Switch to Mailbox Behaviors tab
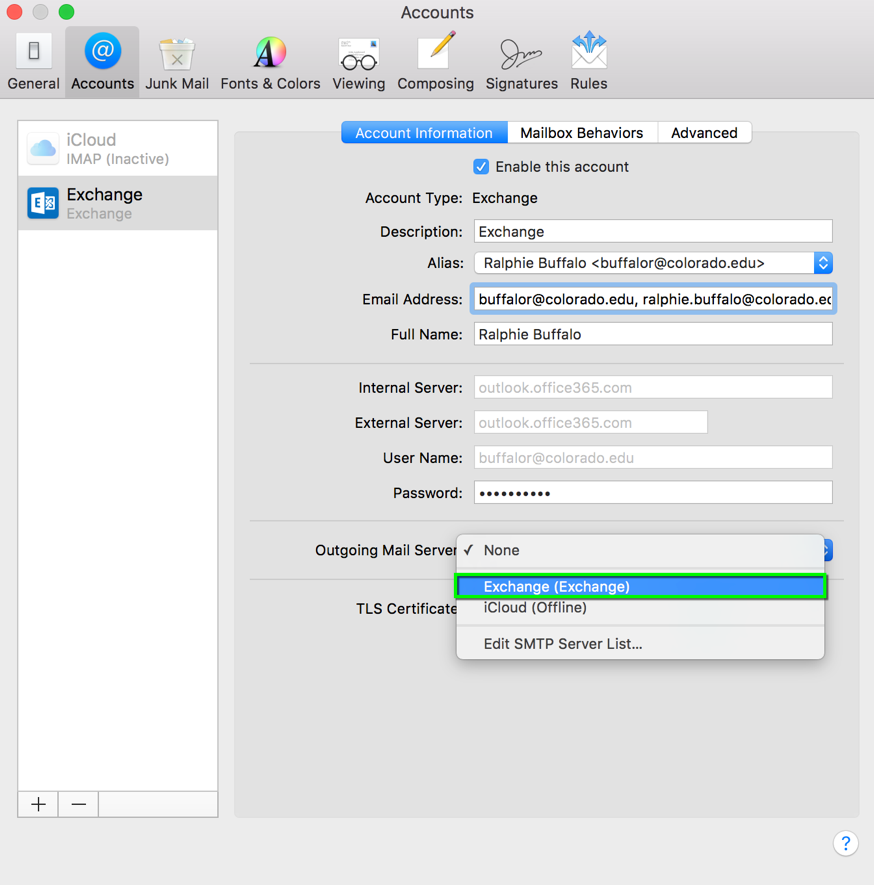 tap(582, 133)
